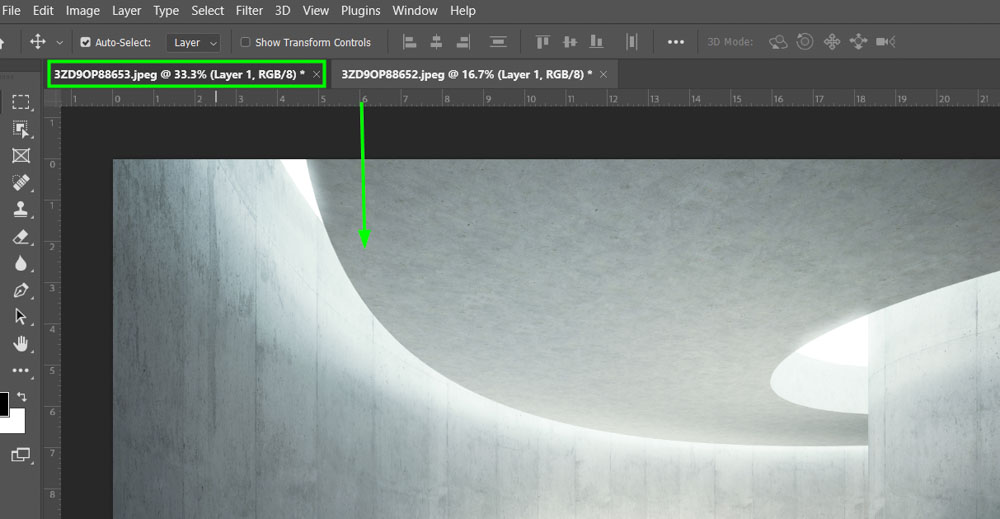Open the Edit Toolbar ellipsis
The height and width of the screenshot is (519, 1000).
tap(21, 370)
